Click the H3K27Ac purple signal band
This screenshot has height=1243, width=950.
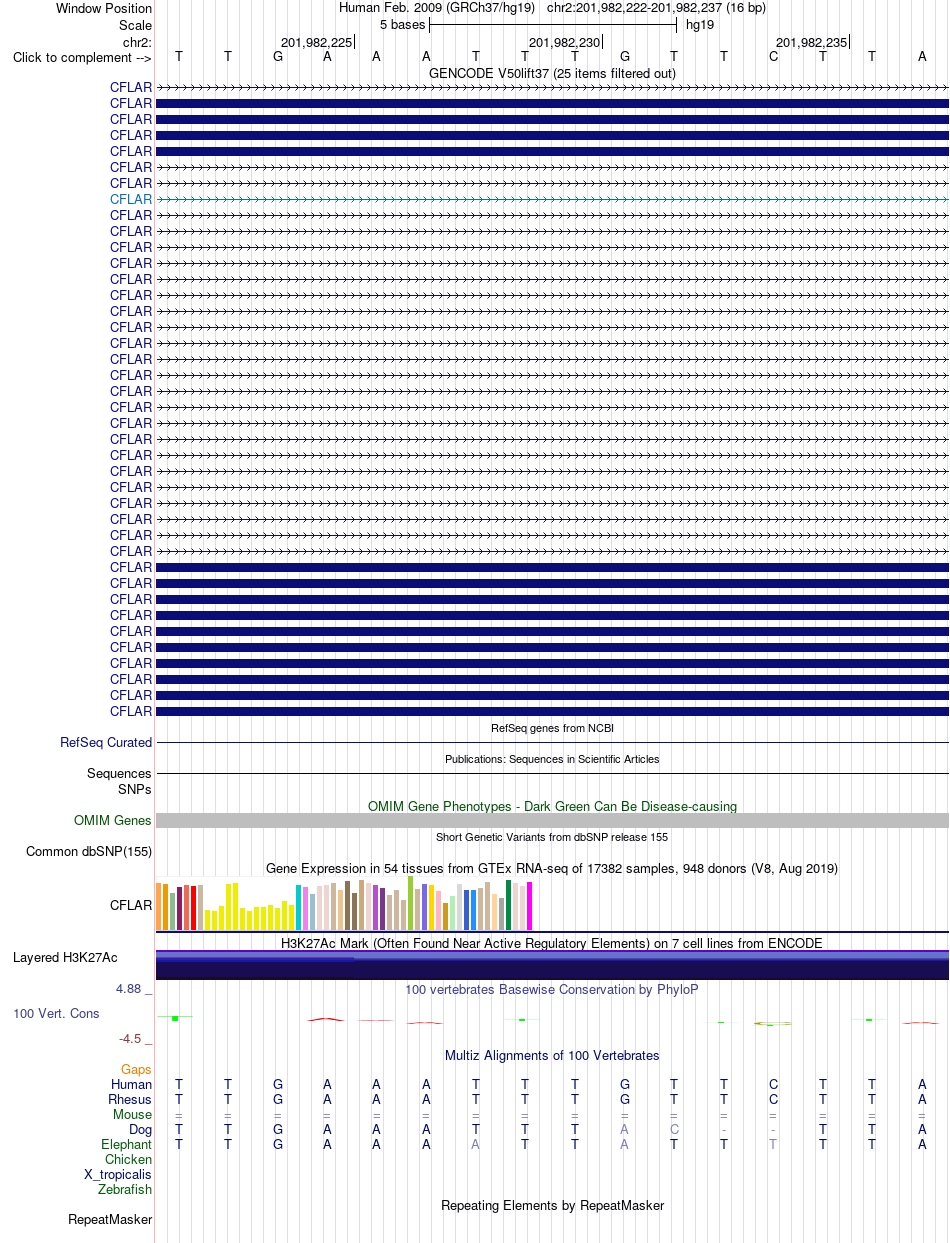(x=552, y=965)
